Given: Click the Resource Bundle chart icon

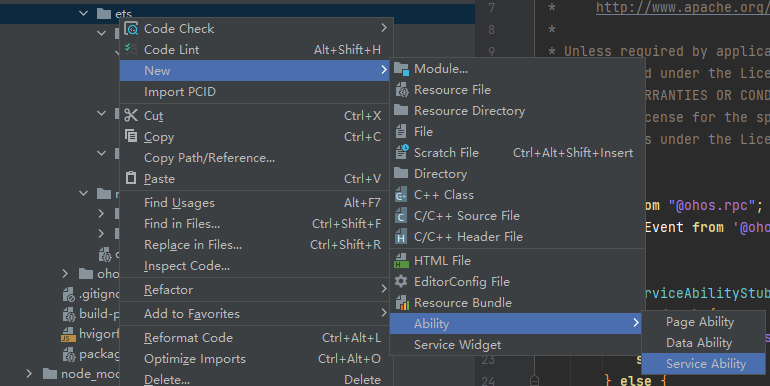Looking at the screenshot, I should coord(402,303).
